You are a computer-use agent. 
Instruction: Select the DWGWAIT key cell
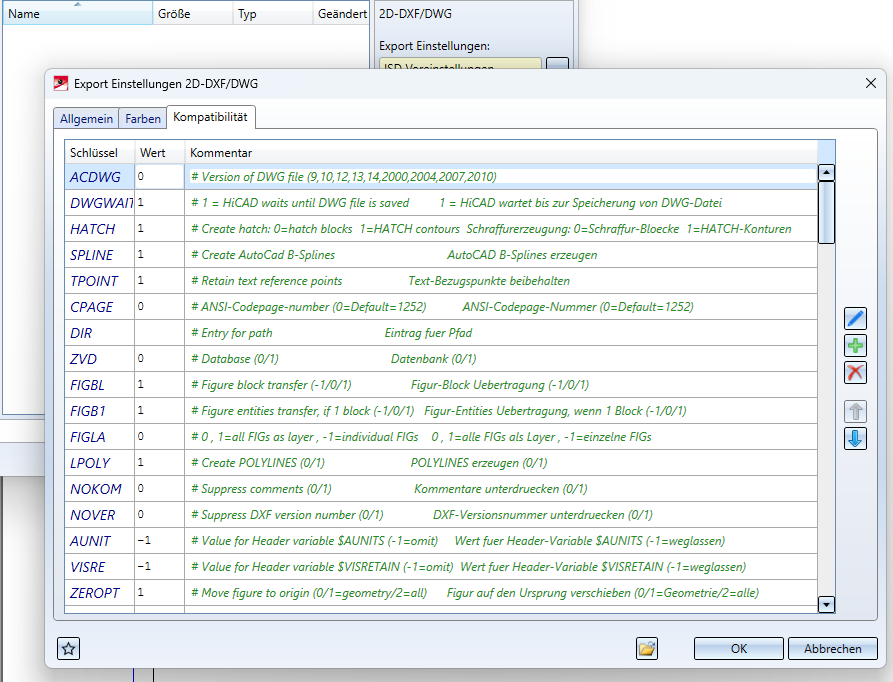(100, 203)
